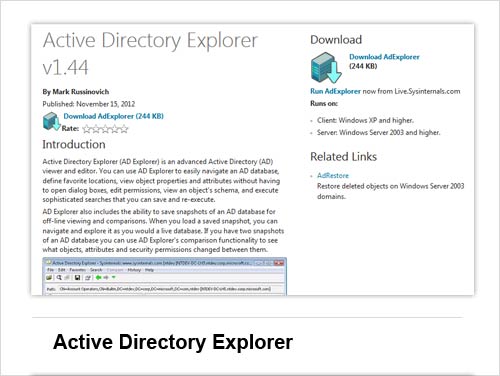Click the Run AdExplorer link

pos(335,91)
